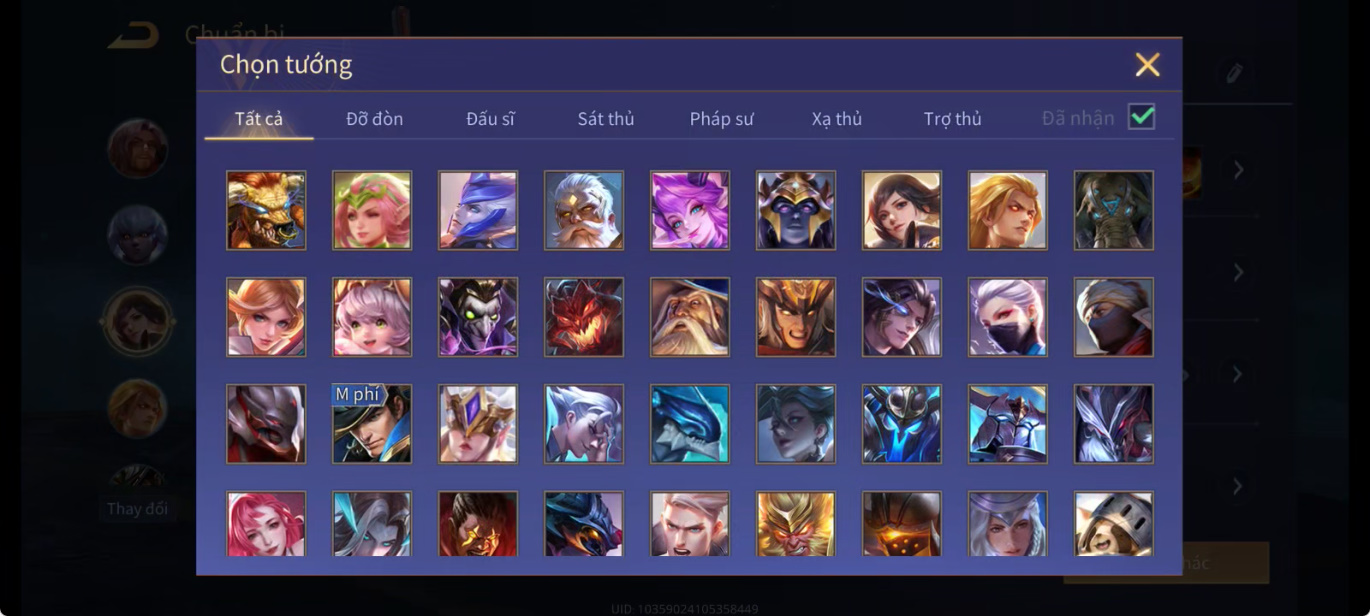1370x616 pixels.
Task: Select the purple-haired girl hero portrait
Action: tap(690, 210)
